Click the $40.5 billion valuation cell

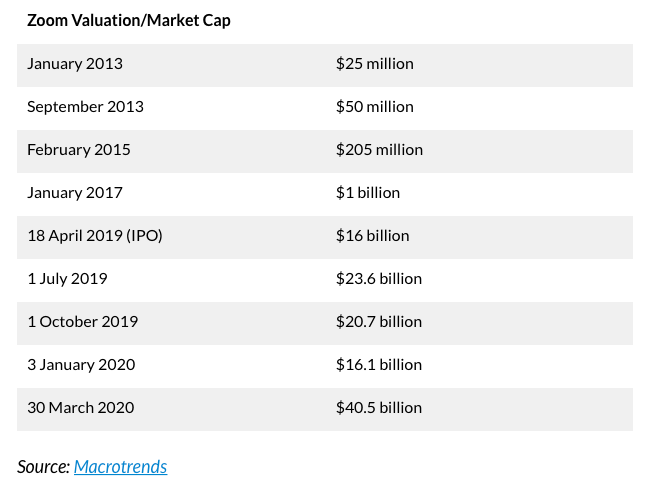click(x=378, y=407)
